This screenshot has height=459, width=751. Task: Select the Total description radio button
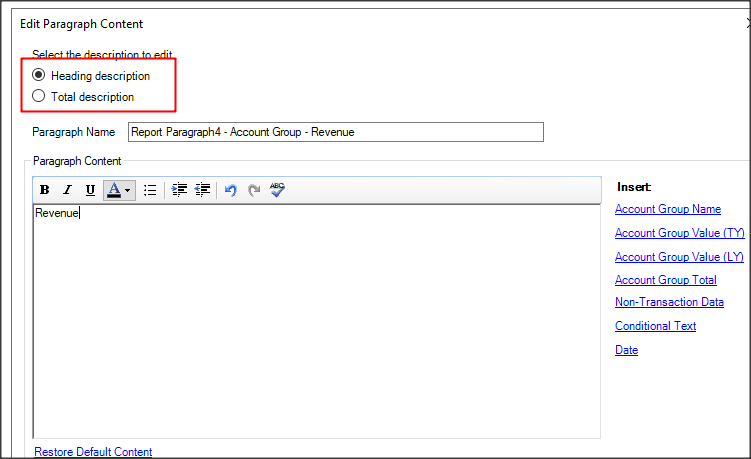pos(39,97)
